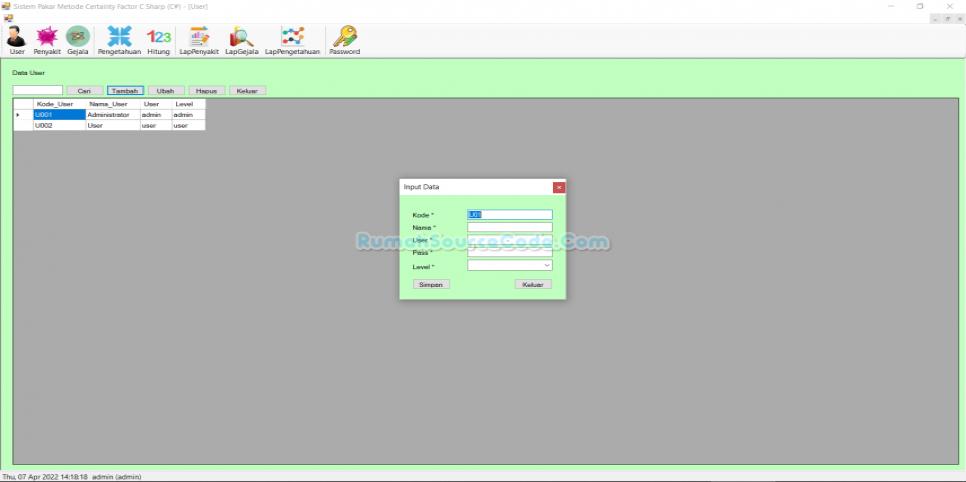Select the U002 cell

59,125
